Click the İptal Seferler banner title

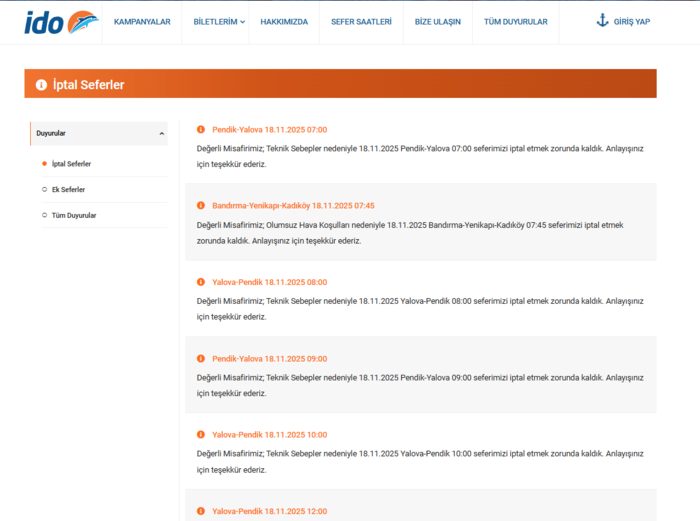click(x=88, y=84)
